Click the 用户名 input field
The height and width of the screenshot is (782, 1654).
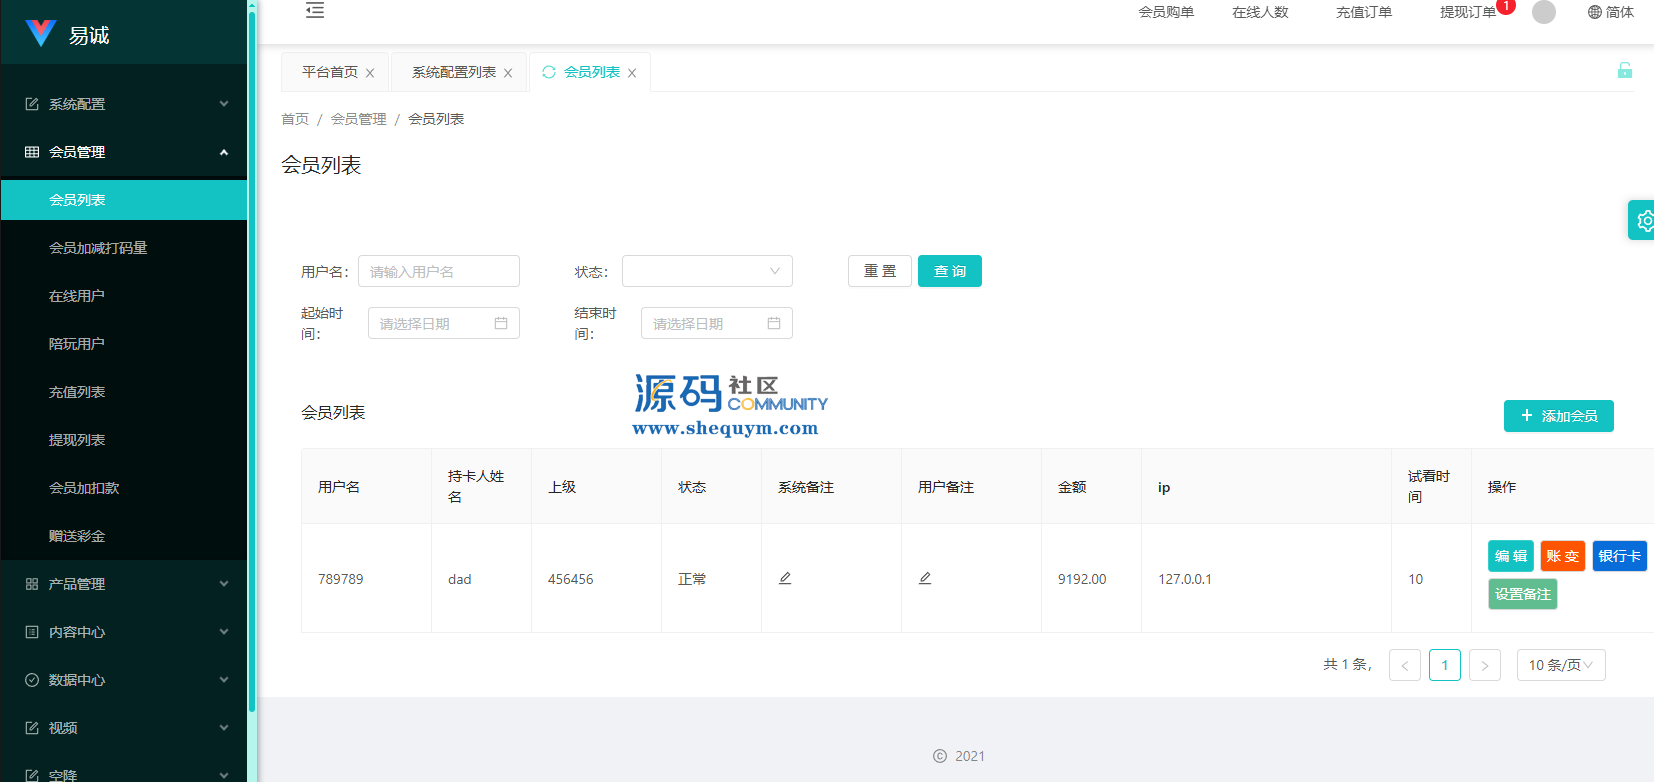(438, 271)
